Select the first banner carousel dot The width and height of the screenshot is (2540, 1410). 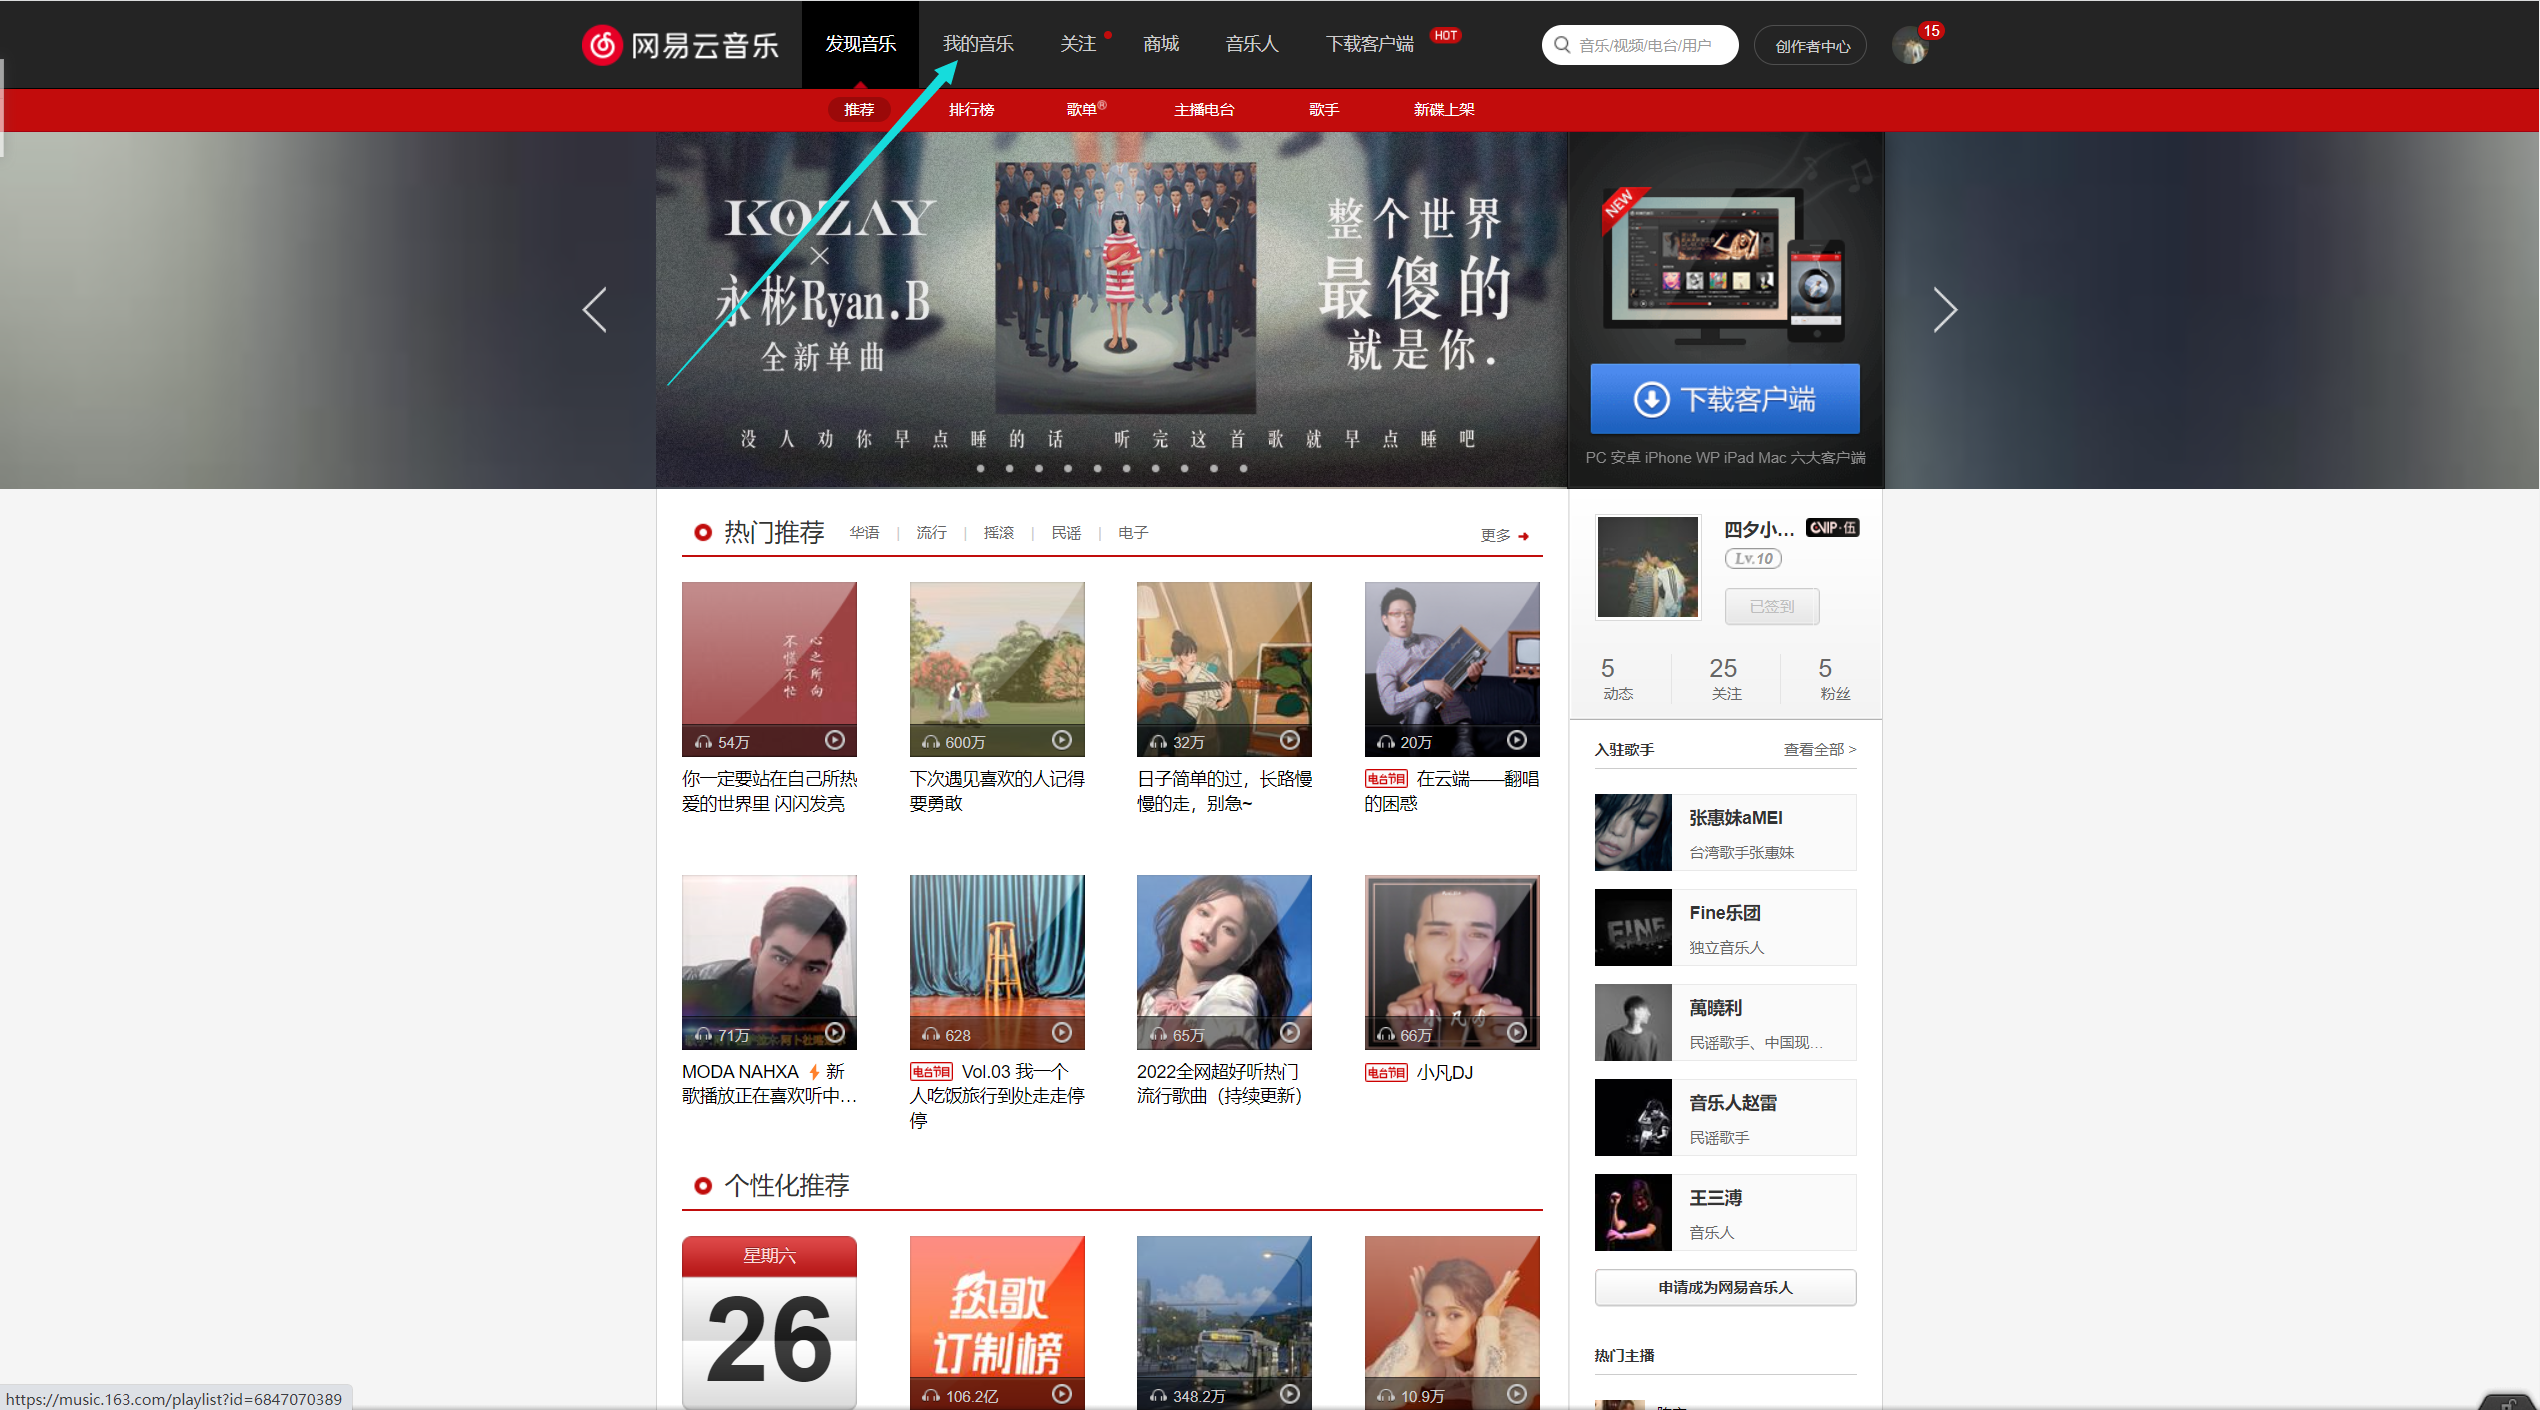tap(981, 468)
